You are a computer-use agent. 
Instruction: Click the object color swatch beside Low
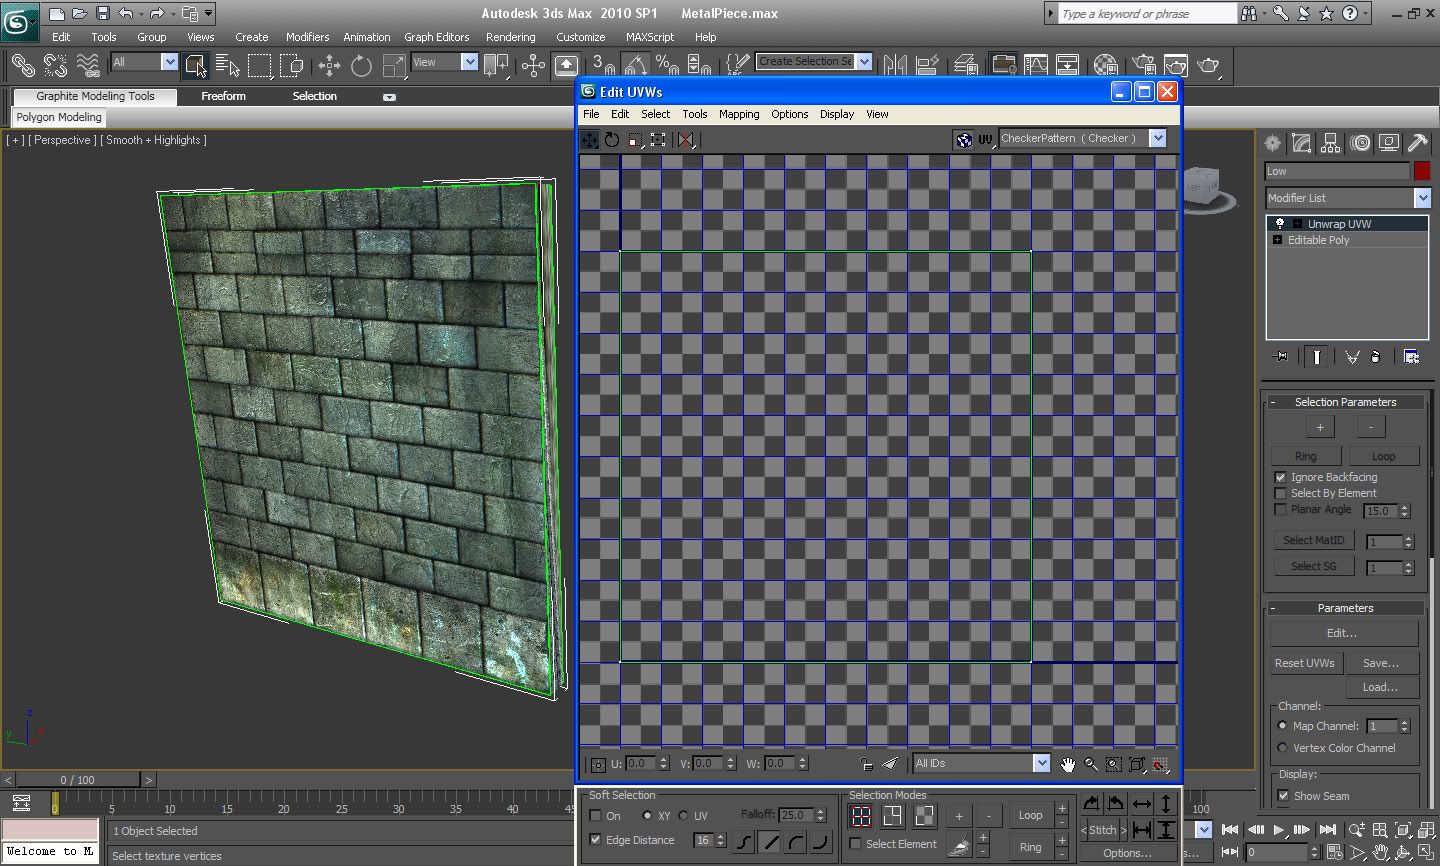click(x=1422, y=171)
